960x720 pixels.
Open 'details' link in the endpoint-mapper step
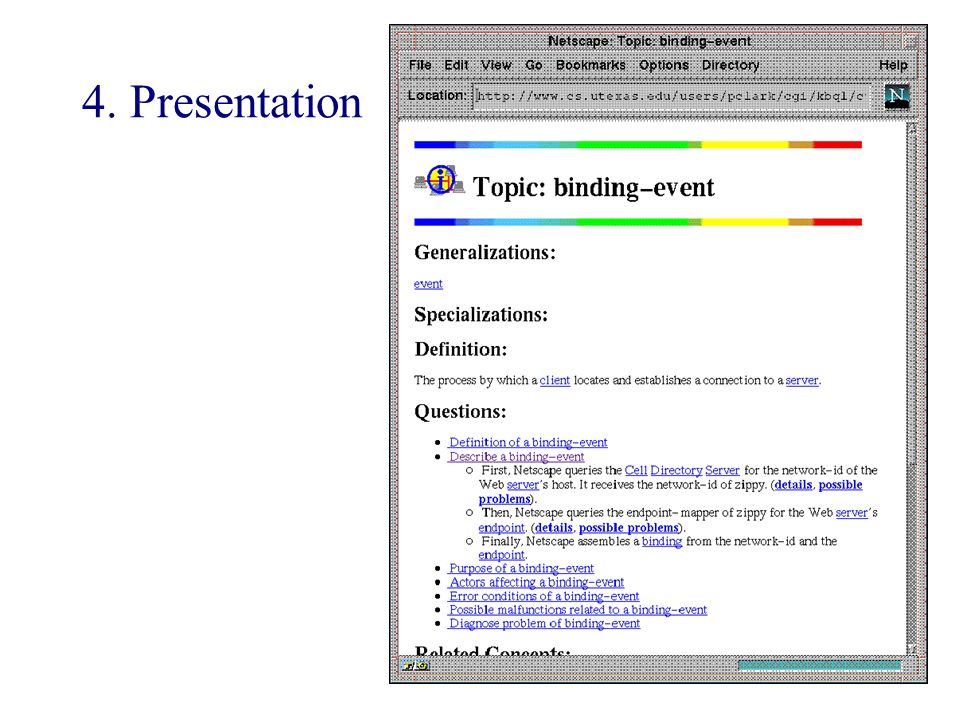pos(553,528)
